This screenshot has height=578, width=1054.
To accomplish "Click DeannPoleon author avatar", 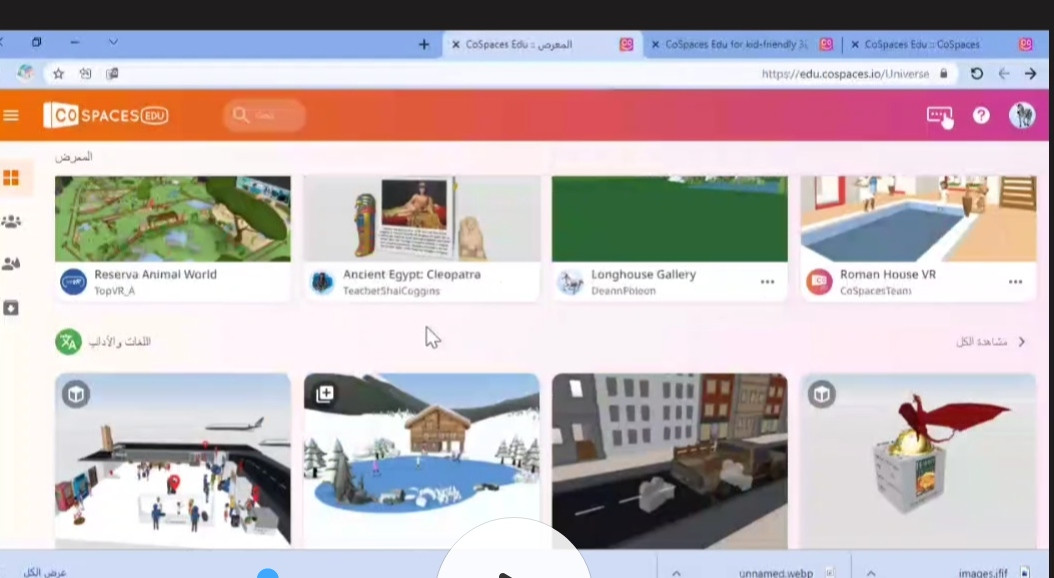I will 570,282.
